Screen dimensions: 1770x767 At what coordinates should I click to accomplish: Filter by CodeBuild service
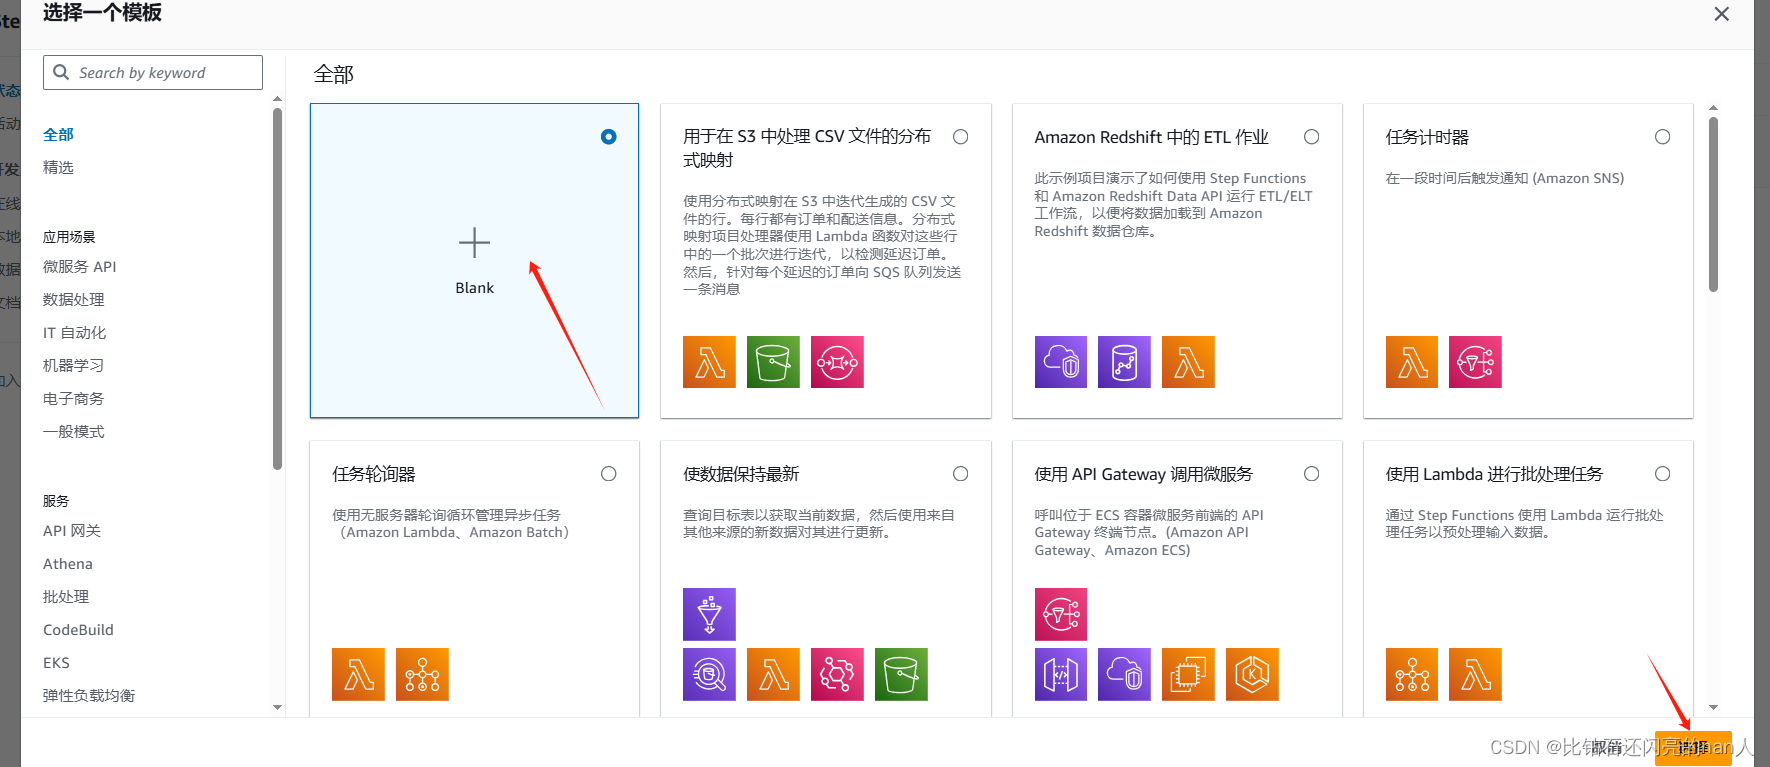pyautogui.click(x=78, y=629)
